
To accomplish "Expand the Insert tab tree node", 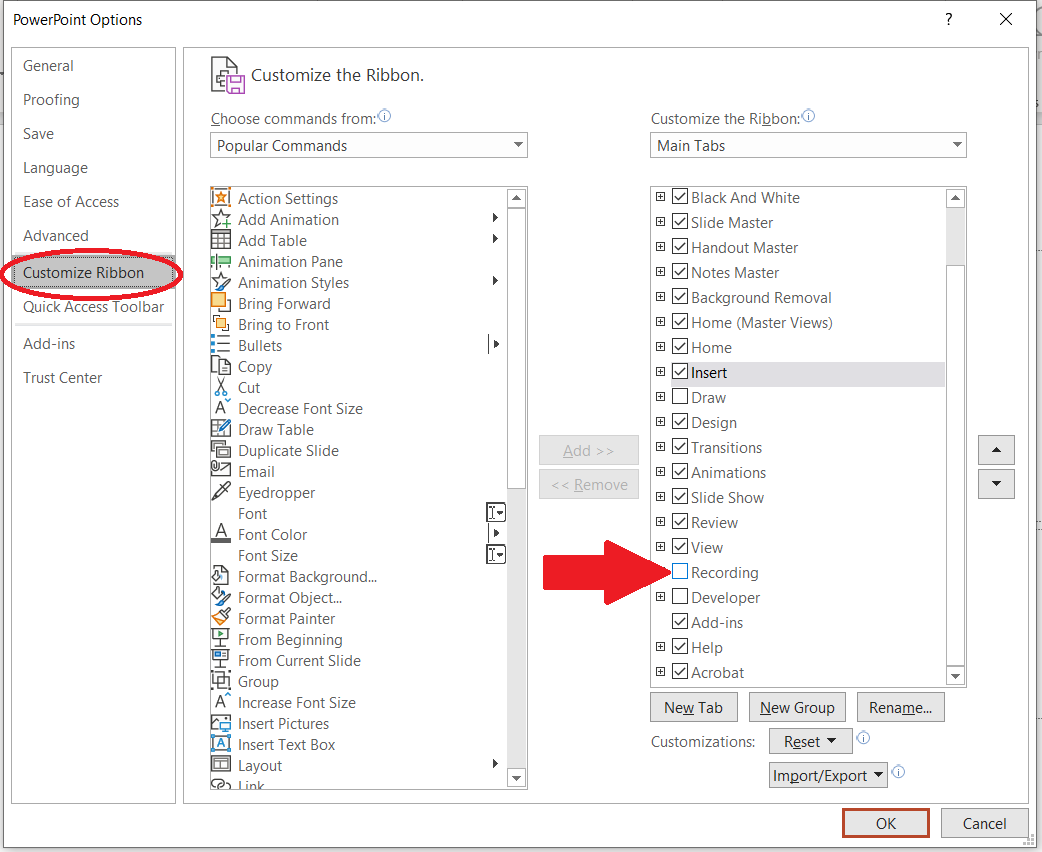I will click(x=660, y=372).
